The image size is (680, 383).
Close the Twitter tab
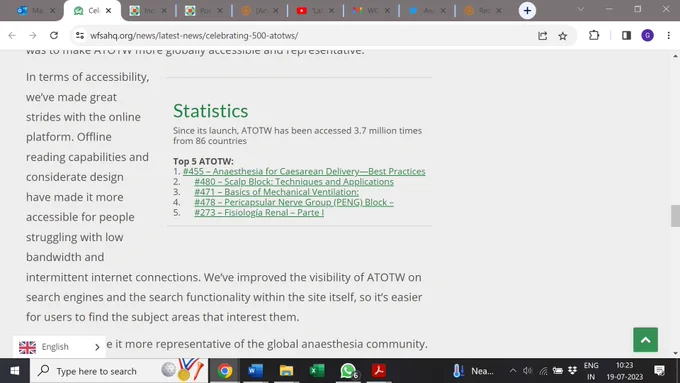443,11
